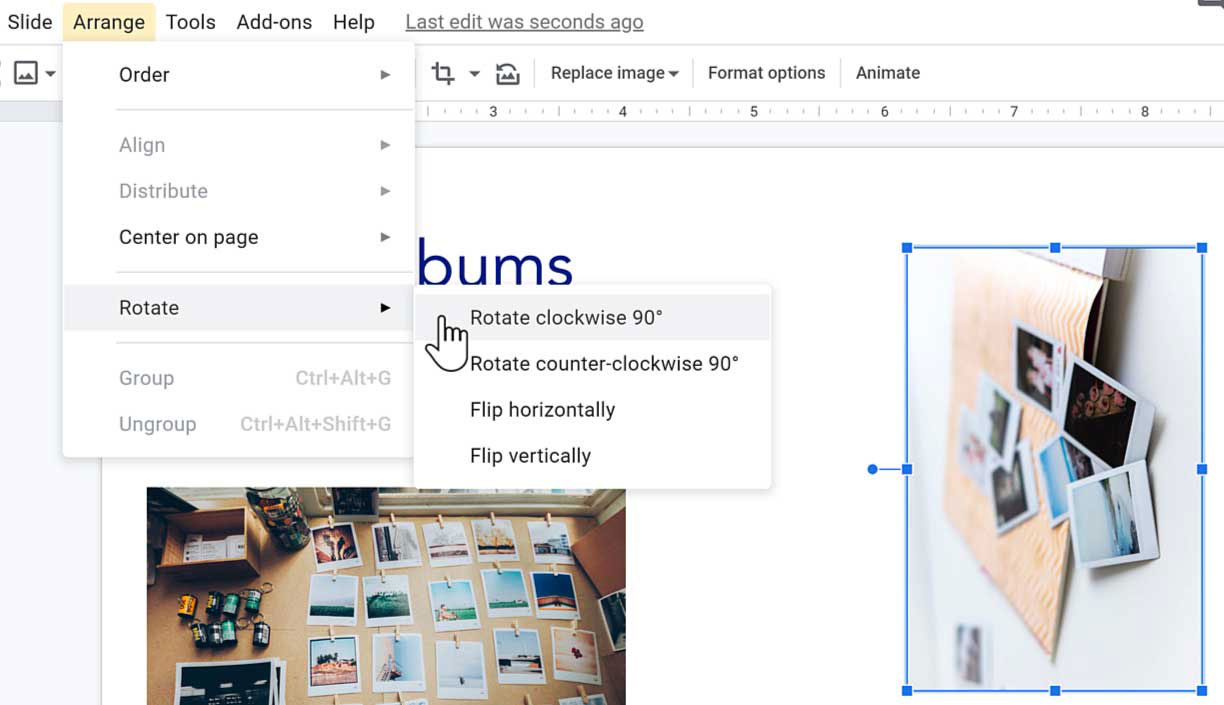Click the right-middle resize handle of selected image
The image size is (1224, 705).
[1202, 469]
